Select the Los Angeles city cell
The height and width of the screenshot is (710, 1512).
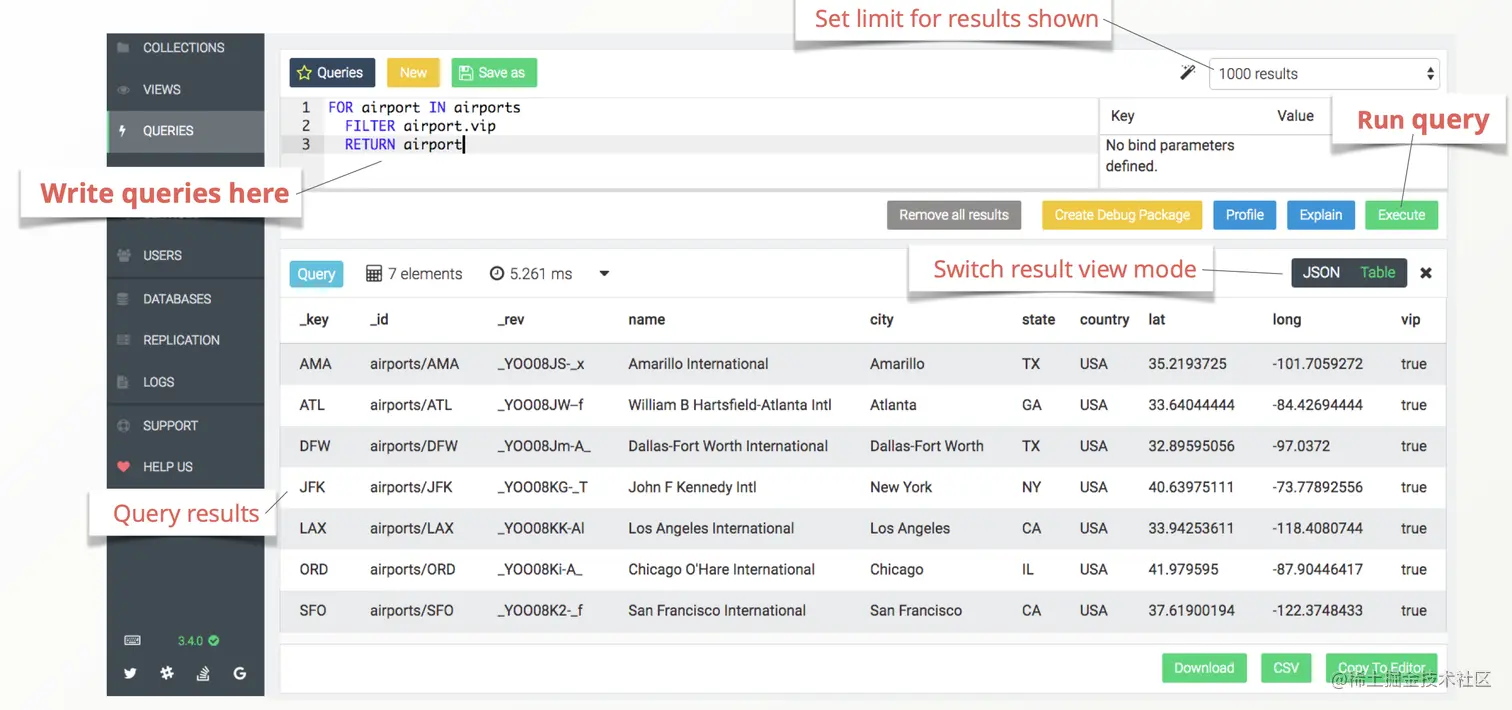point(910,528)
